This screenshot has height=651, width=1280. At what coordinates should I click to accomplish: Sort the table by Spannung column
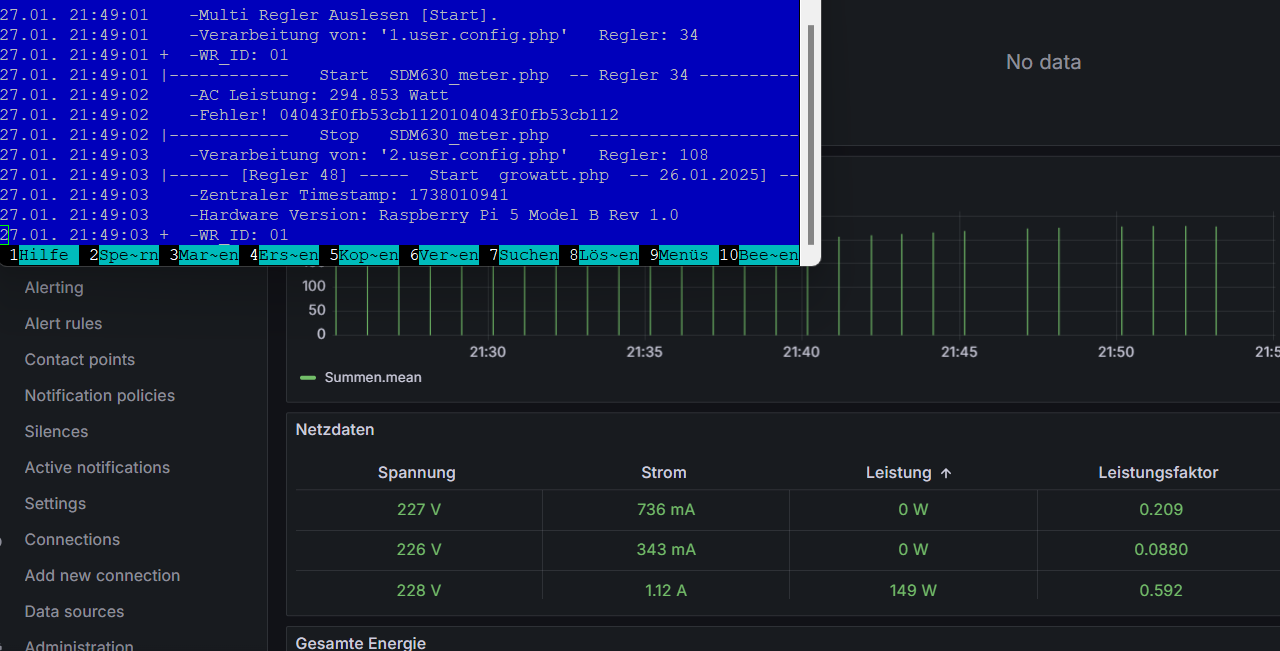(418, 473)
